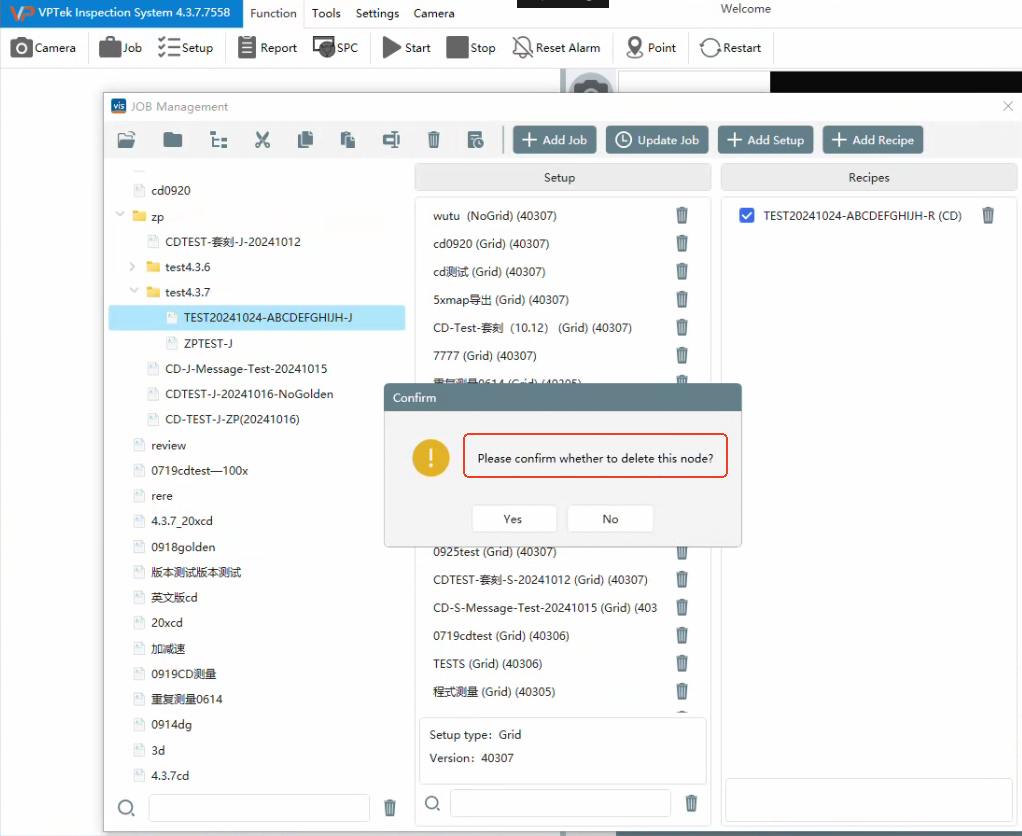
Task: Select the review job in tree
Action: [168, 445]
